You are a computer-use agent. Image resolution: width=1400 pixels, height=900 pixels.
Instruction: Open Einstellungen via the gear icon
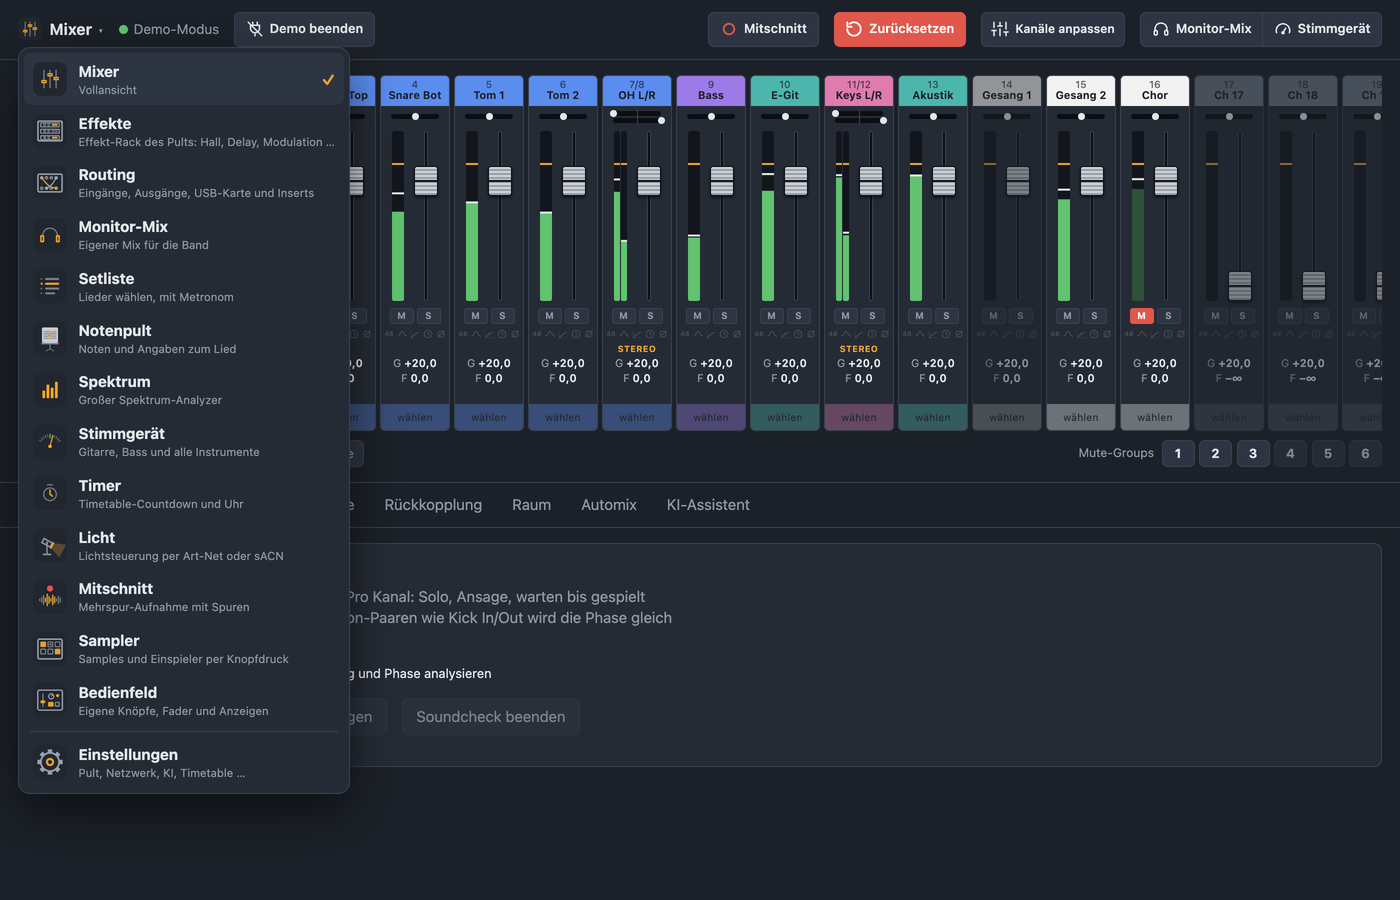pos(50,762)
